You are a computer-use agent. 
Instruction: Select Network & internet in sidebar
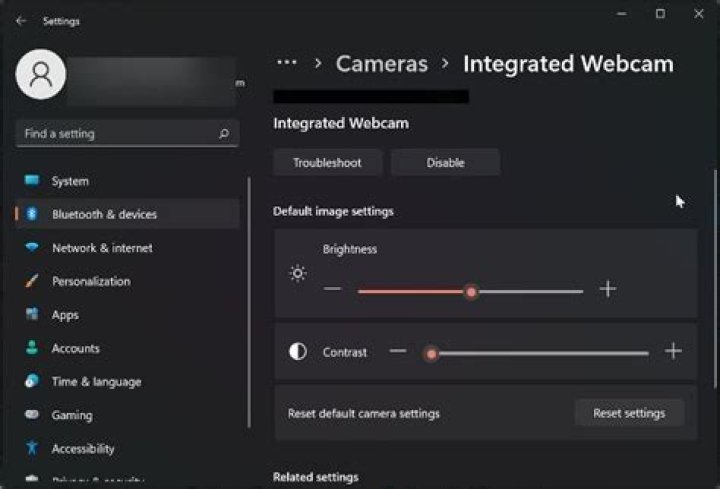pyautogui.click(x=102, y=248)
